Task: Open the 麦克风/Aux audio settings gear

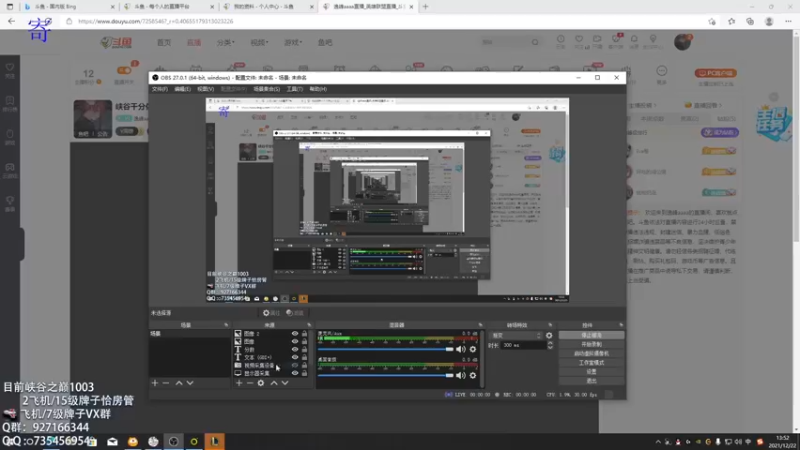Action: click(473, 349)
